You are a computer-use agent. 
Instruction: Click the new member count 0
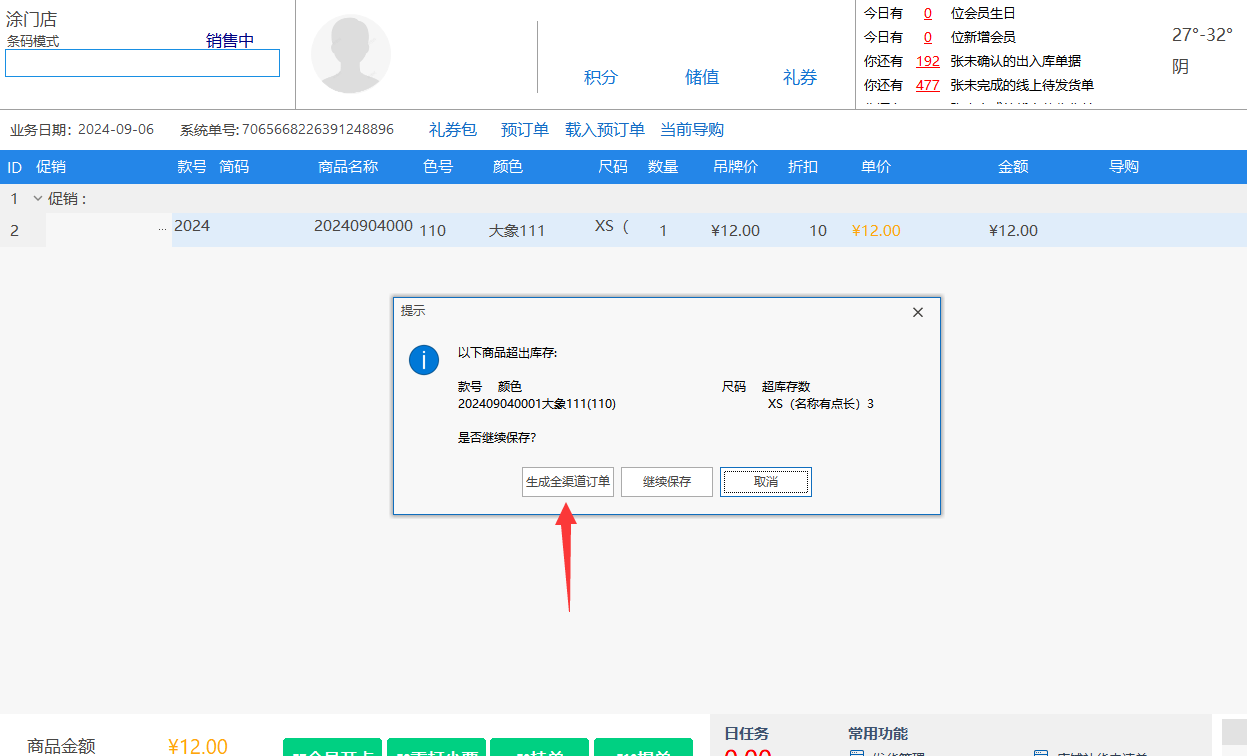(x=928, y=37)
